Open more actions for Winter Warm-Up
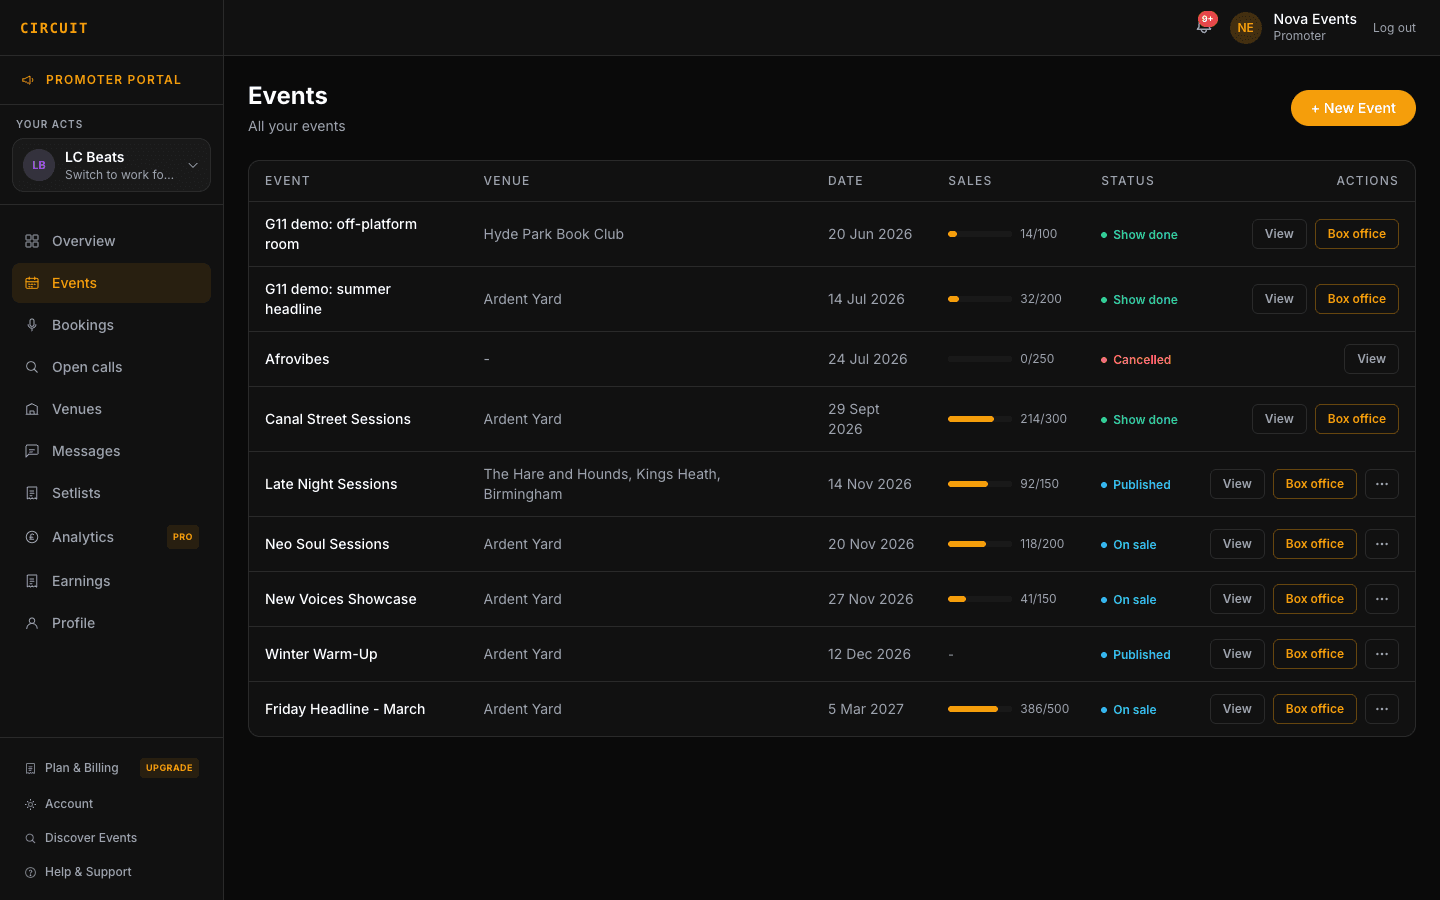The width and height of the screenshot is (1440, 900). (x=1382, y=654)
